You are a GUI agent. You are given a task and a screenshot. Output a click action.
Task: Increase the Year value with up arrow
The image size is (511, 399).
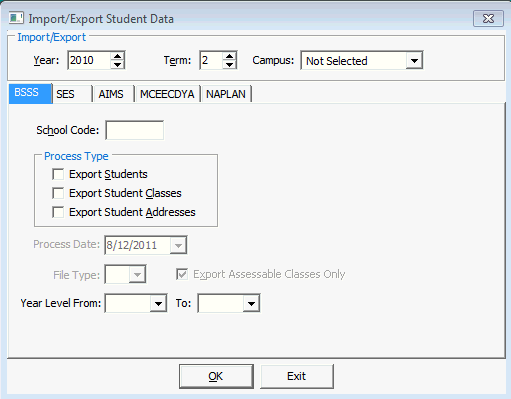[118, 56]
